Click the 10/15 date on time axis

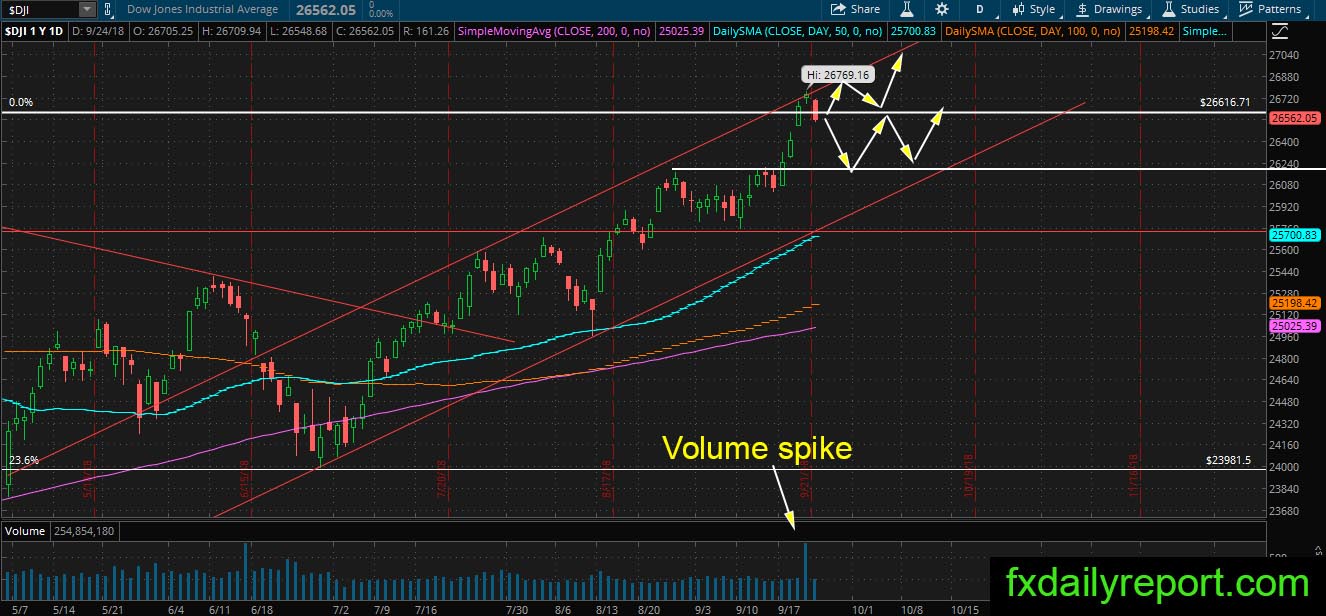pos(964,608)
